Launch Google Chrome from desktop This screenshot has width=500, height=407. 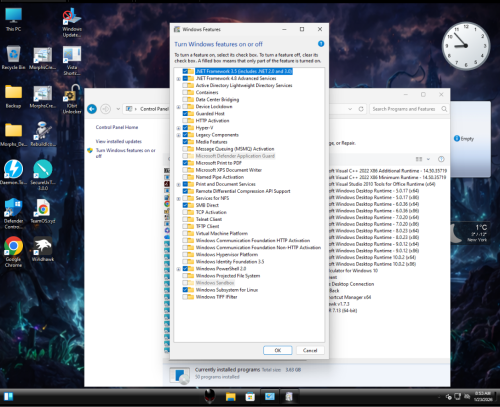pyautogui.click(x=13, y=252)
